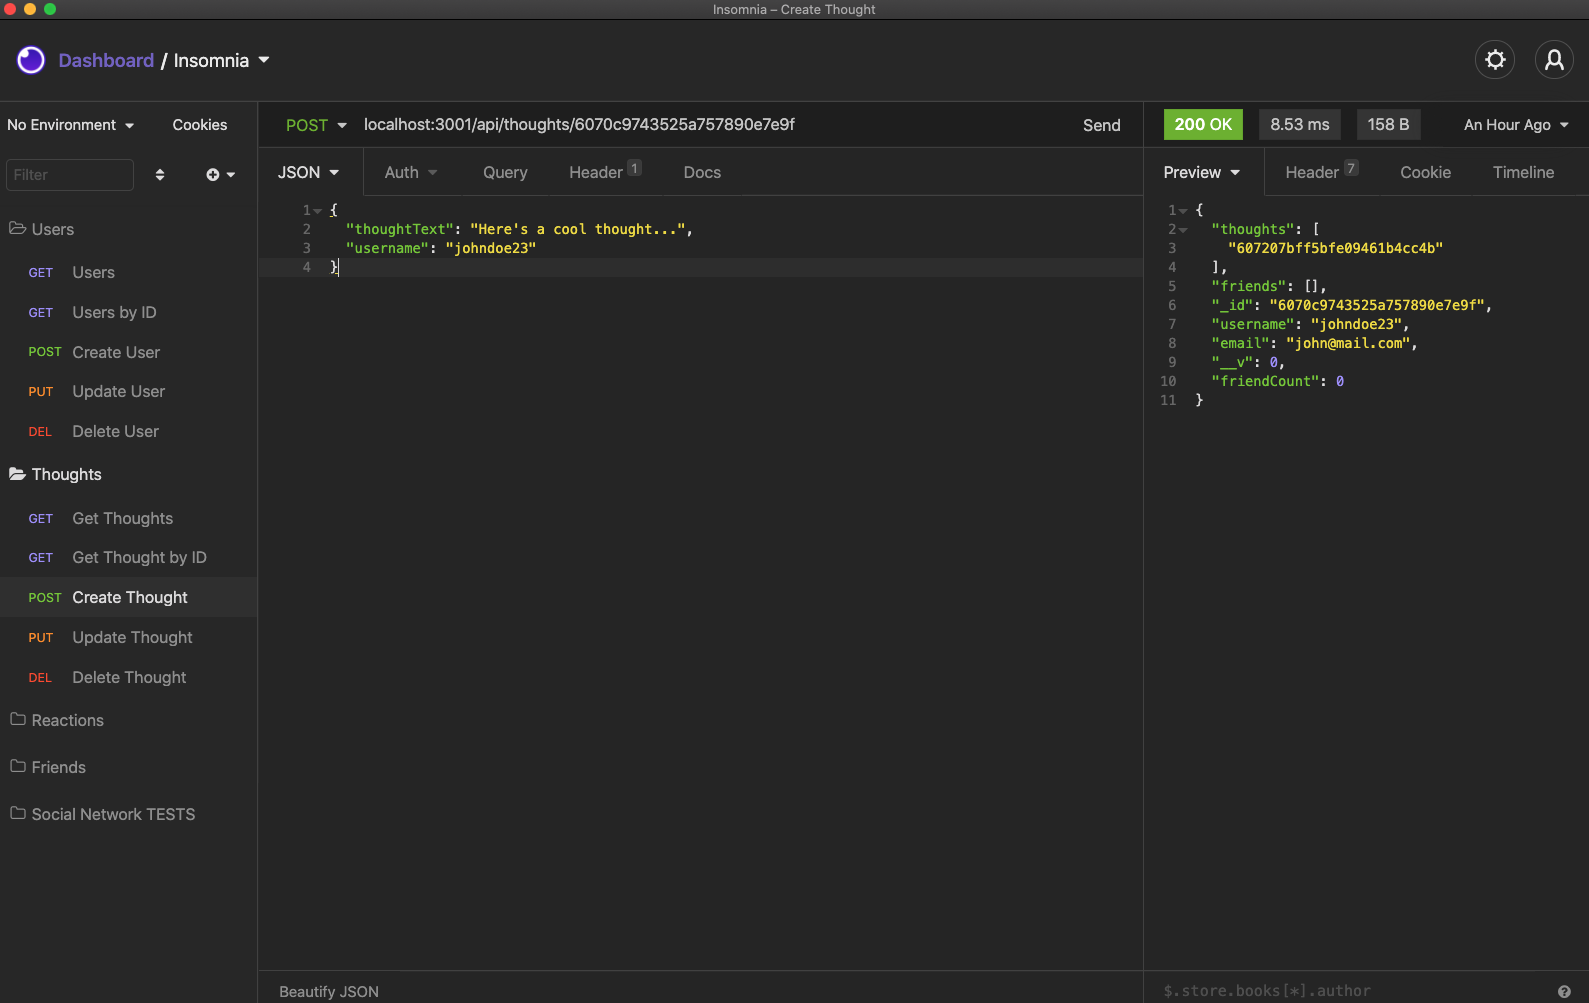Select the Get Thoughts request
This screenshot has width=1589, height=1003.
tap(128, 518)
